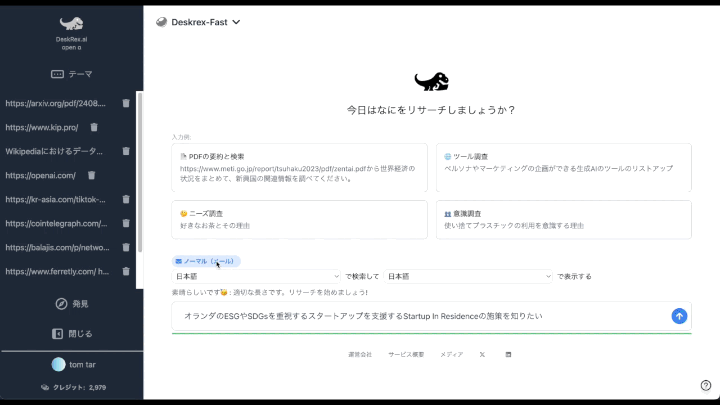
Task: Open the X social link in footer
Action: 482,355
